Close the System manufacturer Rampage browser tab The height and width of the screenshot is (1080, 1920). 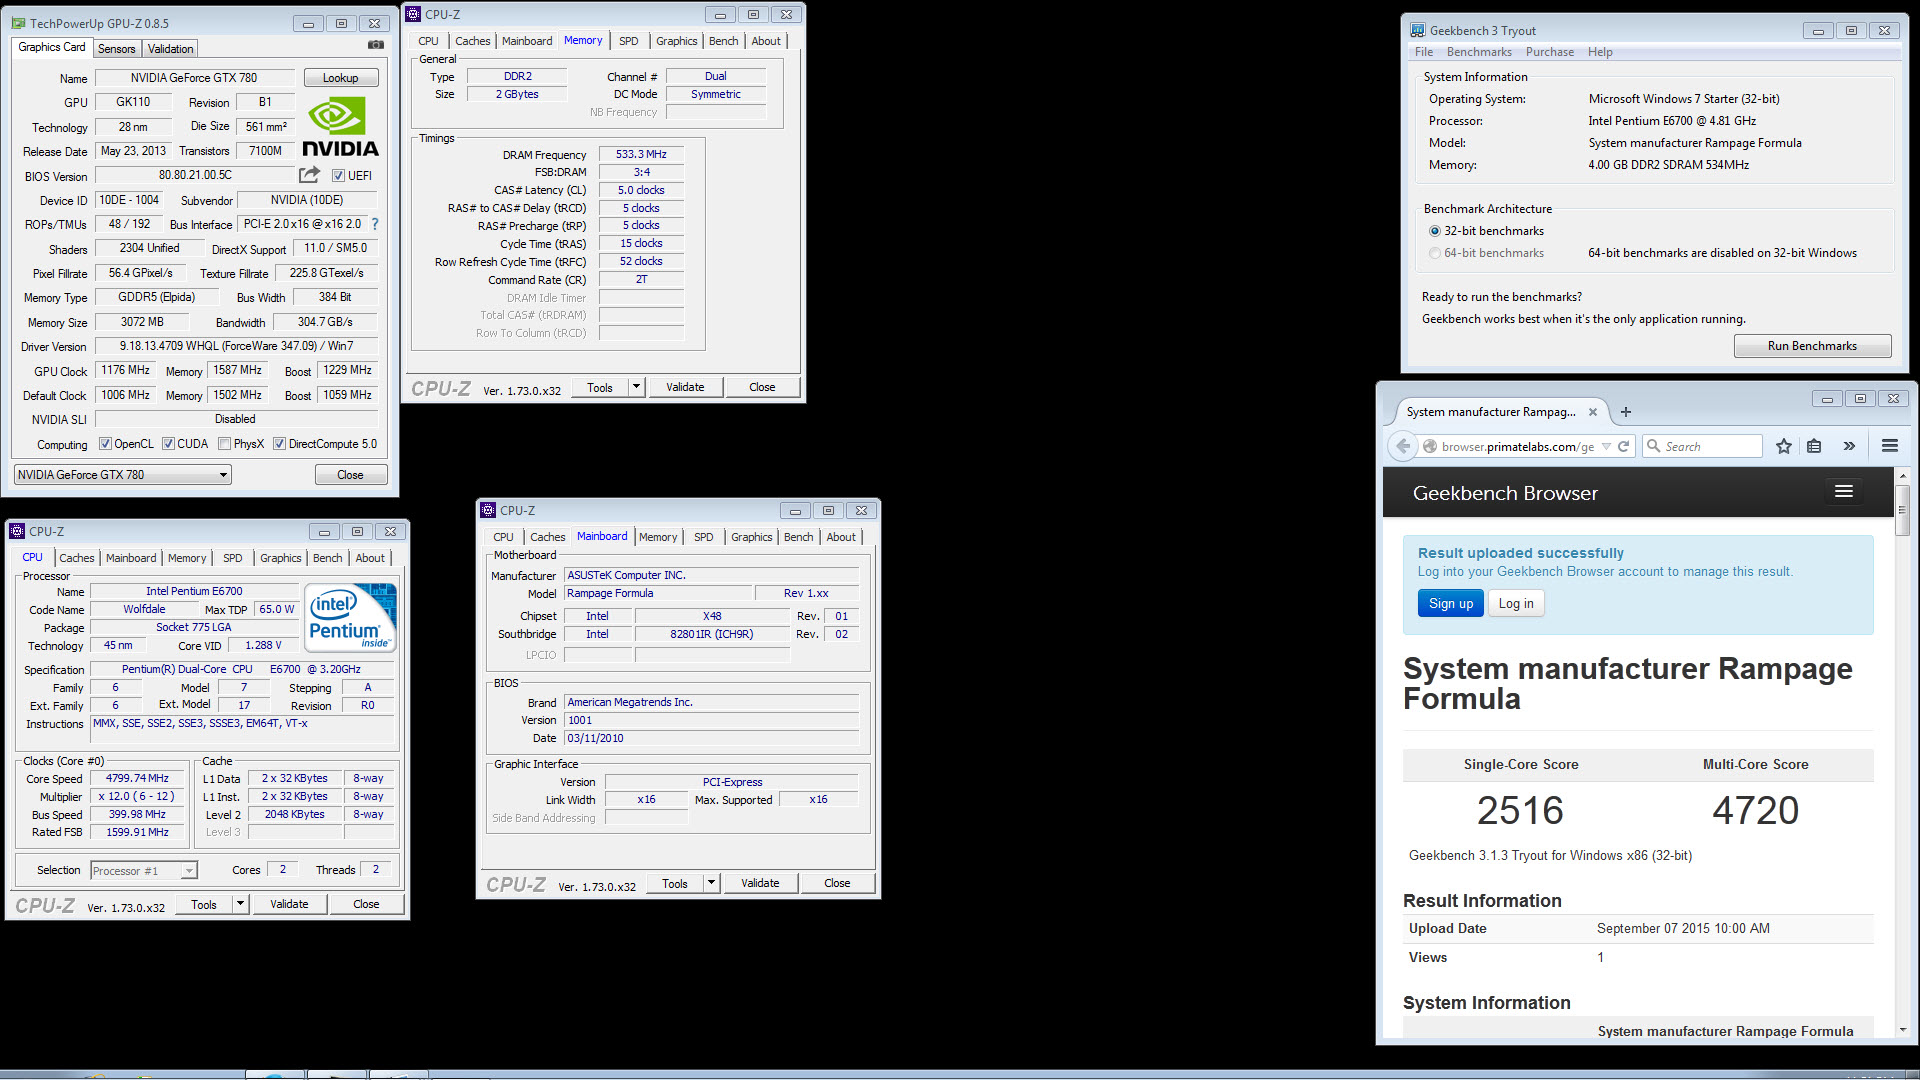tap(1593, 412)
